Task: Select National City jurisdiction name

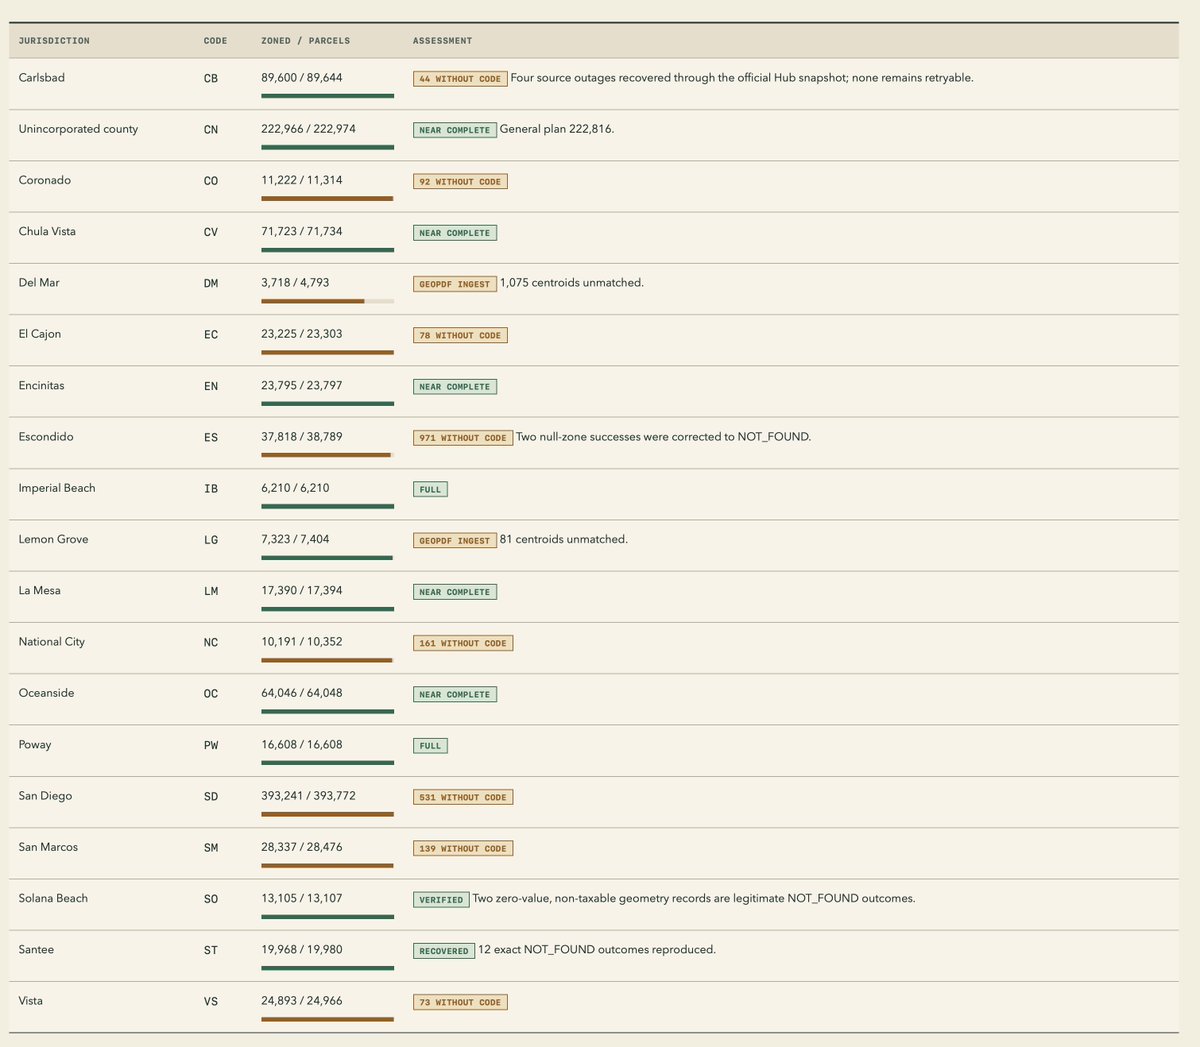Action: [51, 641]
